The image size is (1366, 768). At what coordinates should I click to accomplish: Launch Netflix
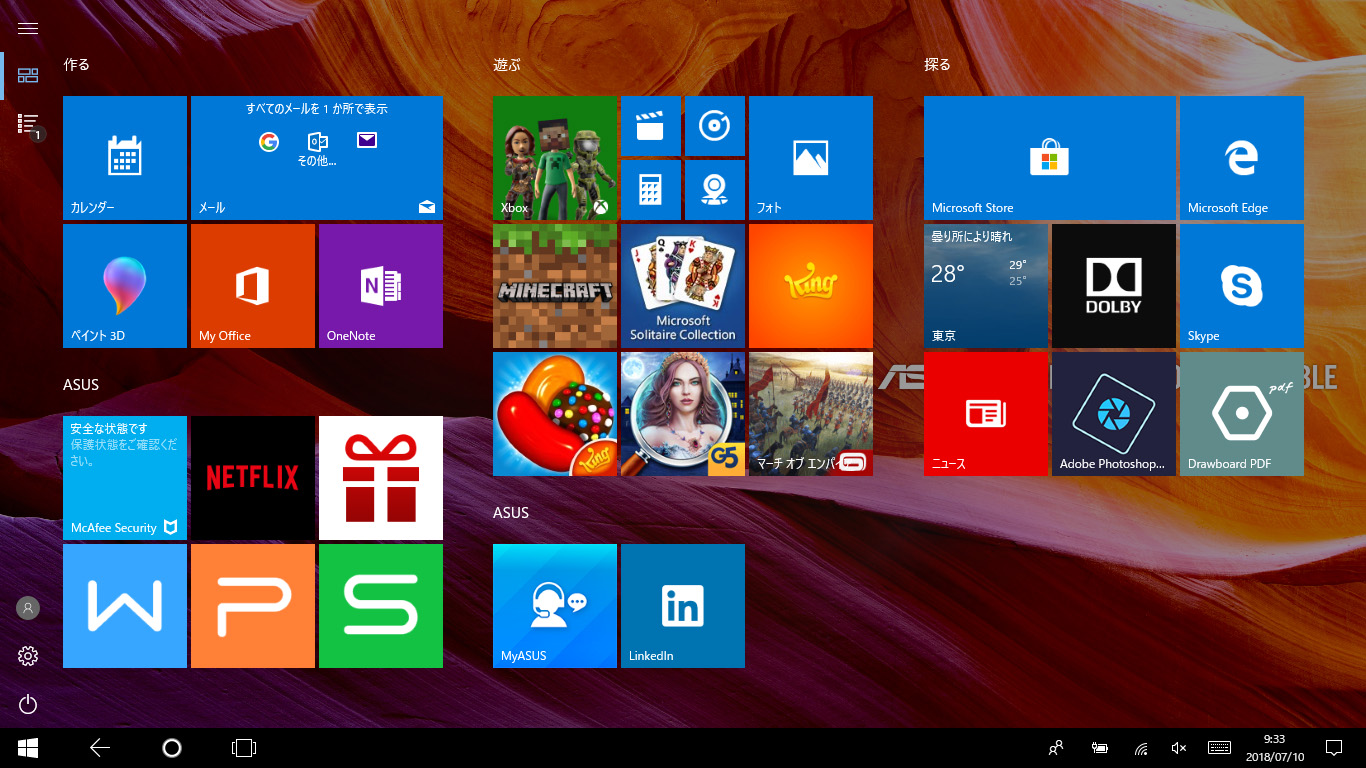(x=253, y=478)
